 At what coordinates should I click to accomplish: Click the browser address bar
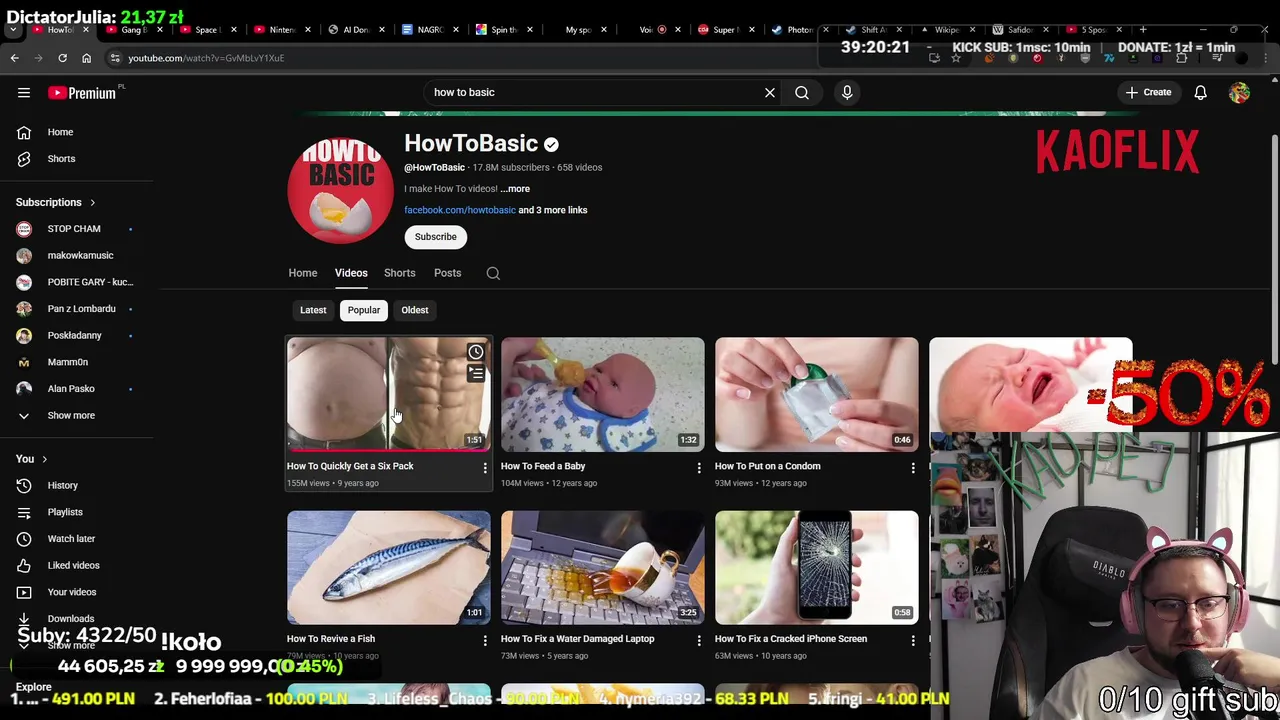(460, 58)
